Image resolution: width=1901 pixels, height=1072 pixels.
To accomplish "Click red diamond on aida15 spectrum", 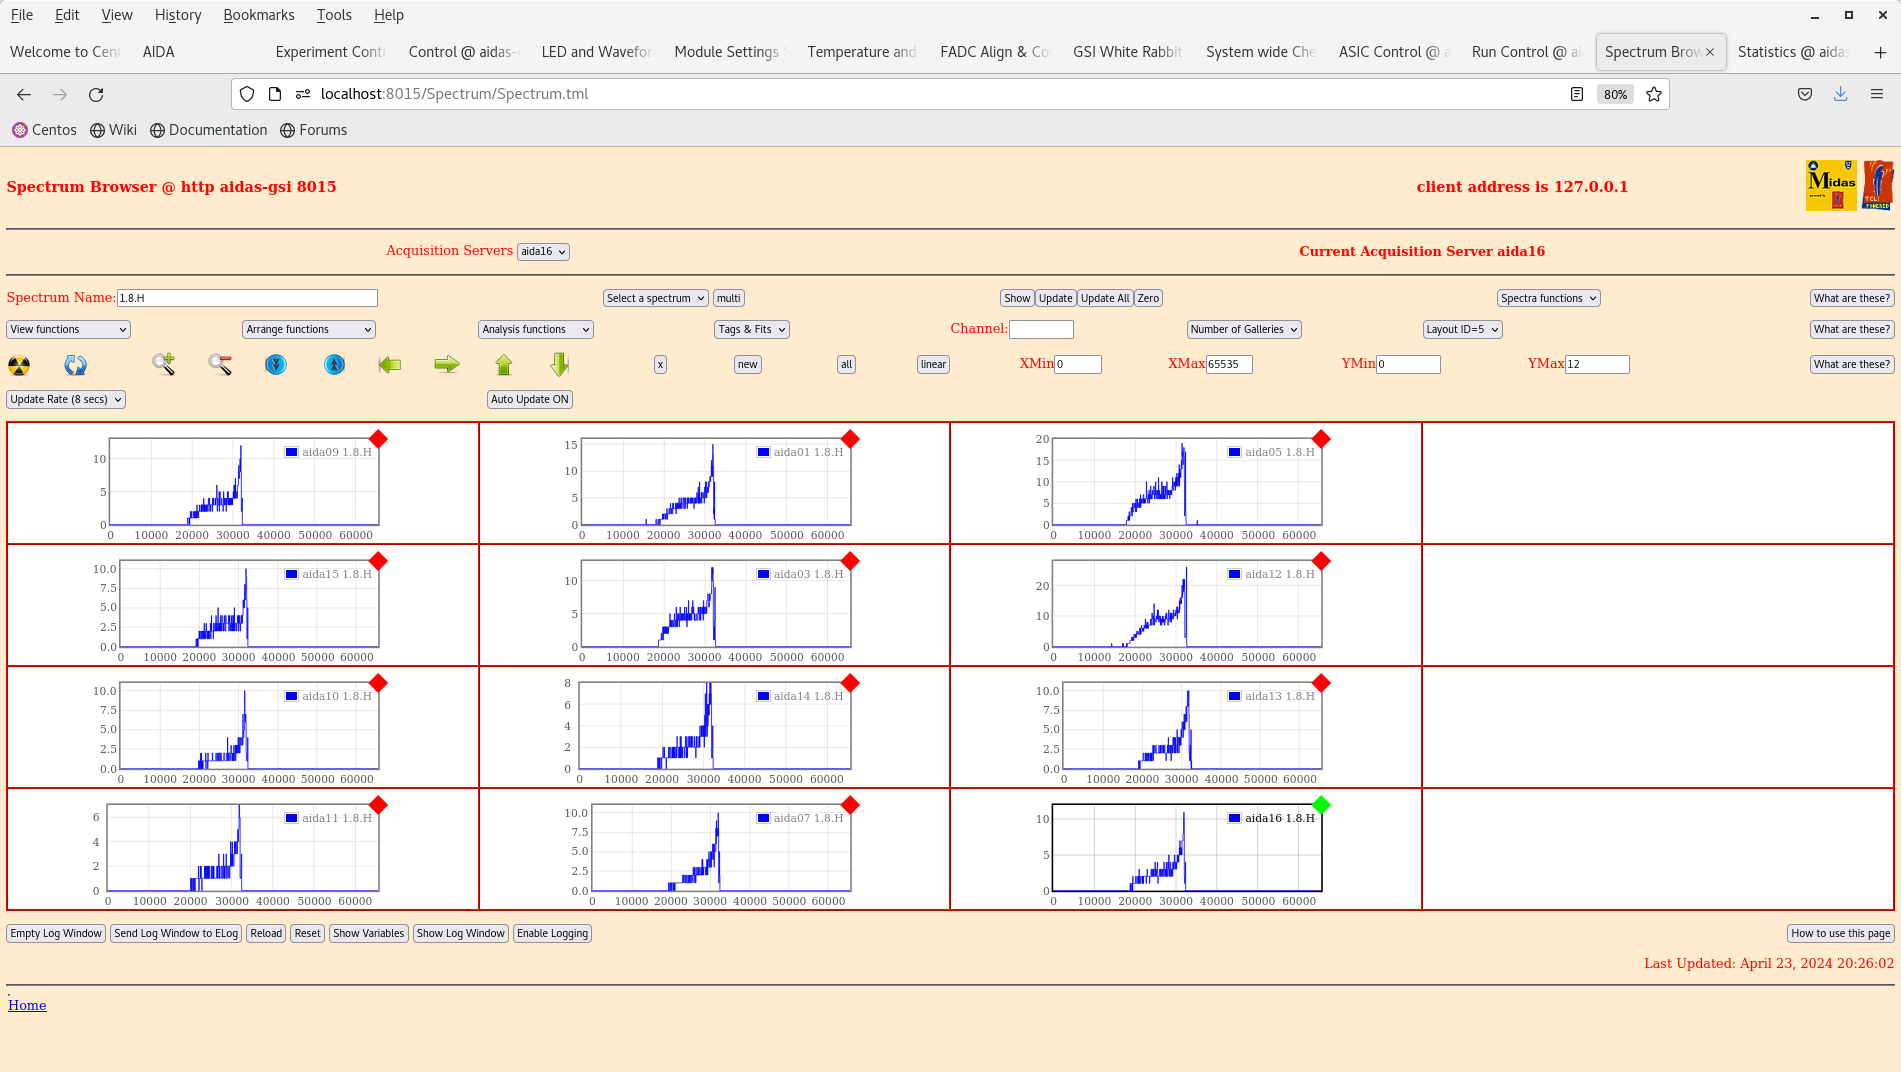I will pyautogui.click(x=378, y=561).
